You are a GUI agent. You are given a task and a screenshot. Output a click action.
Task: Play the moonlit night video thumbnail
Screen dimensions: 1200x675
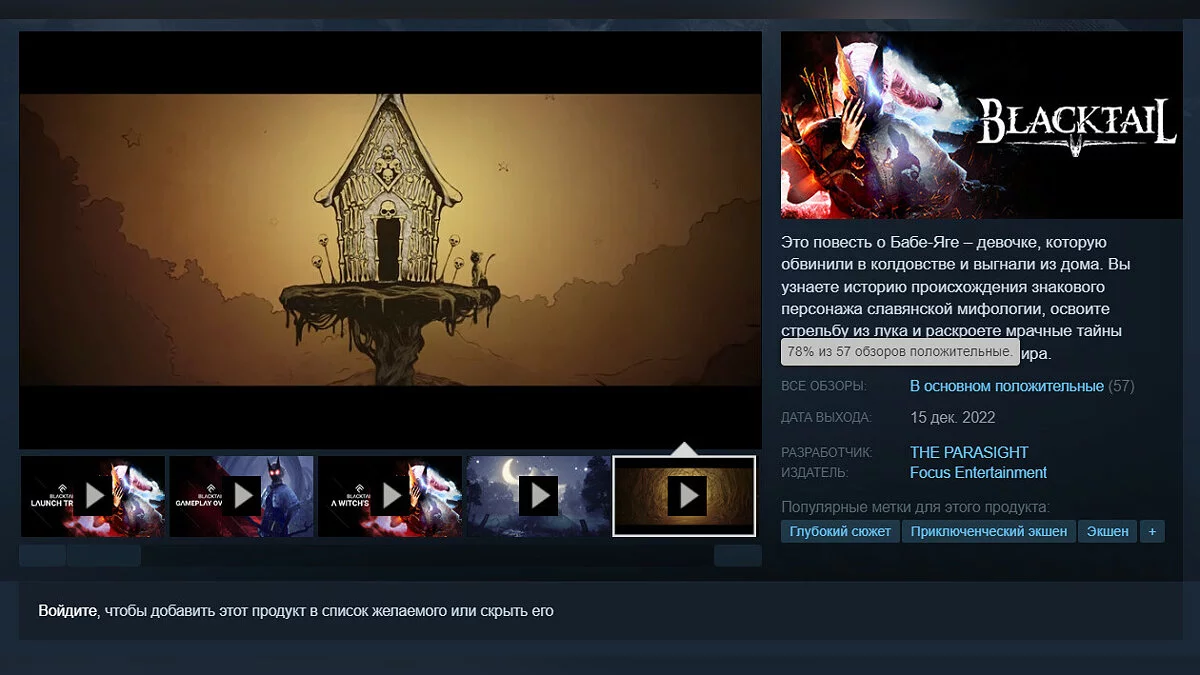[538, 496]
